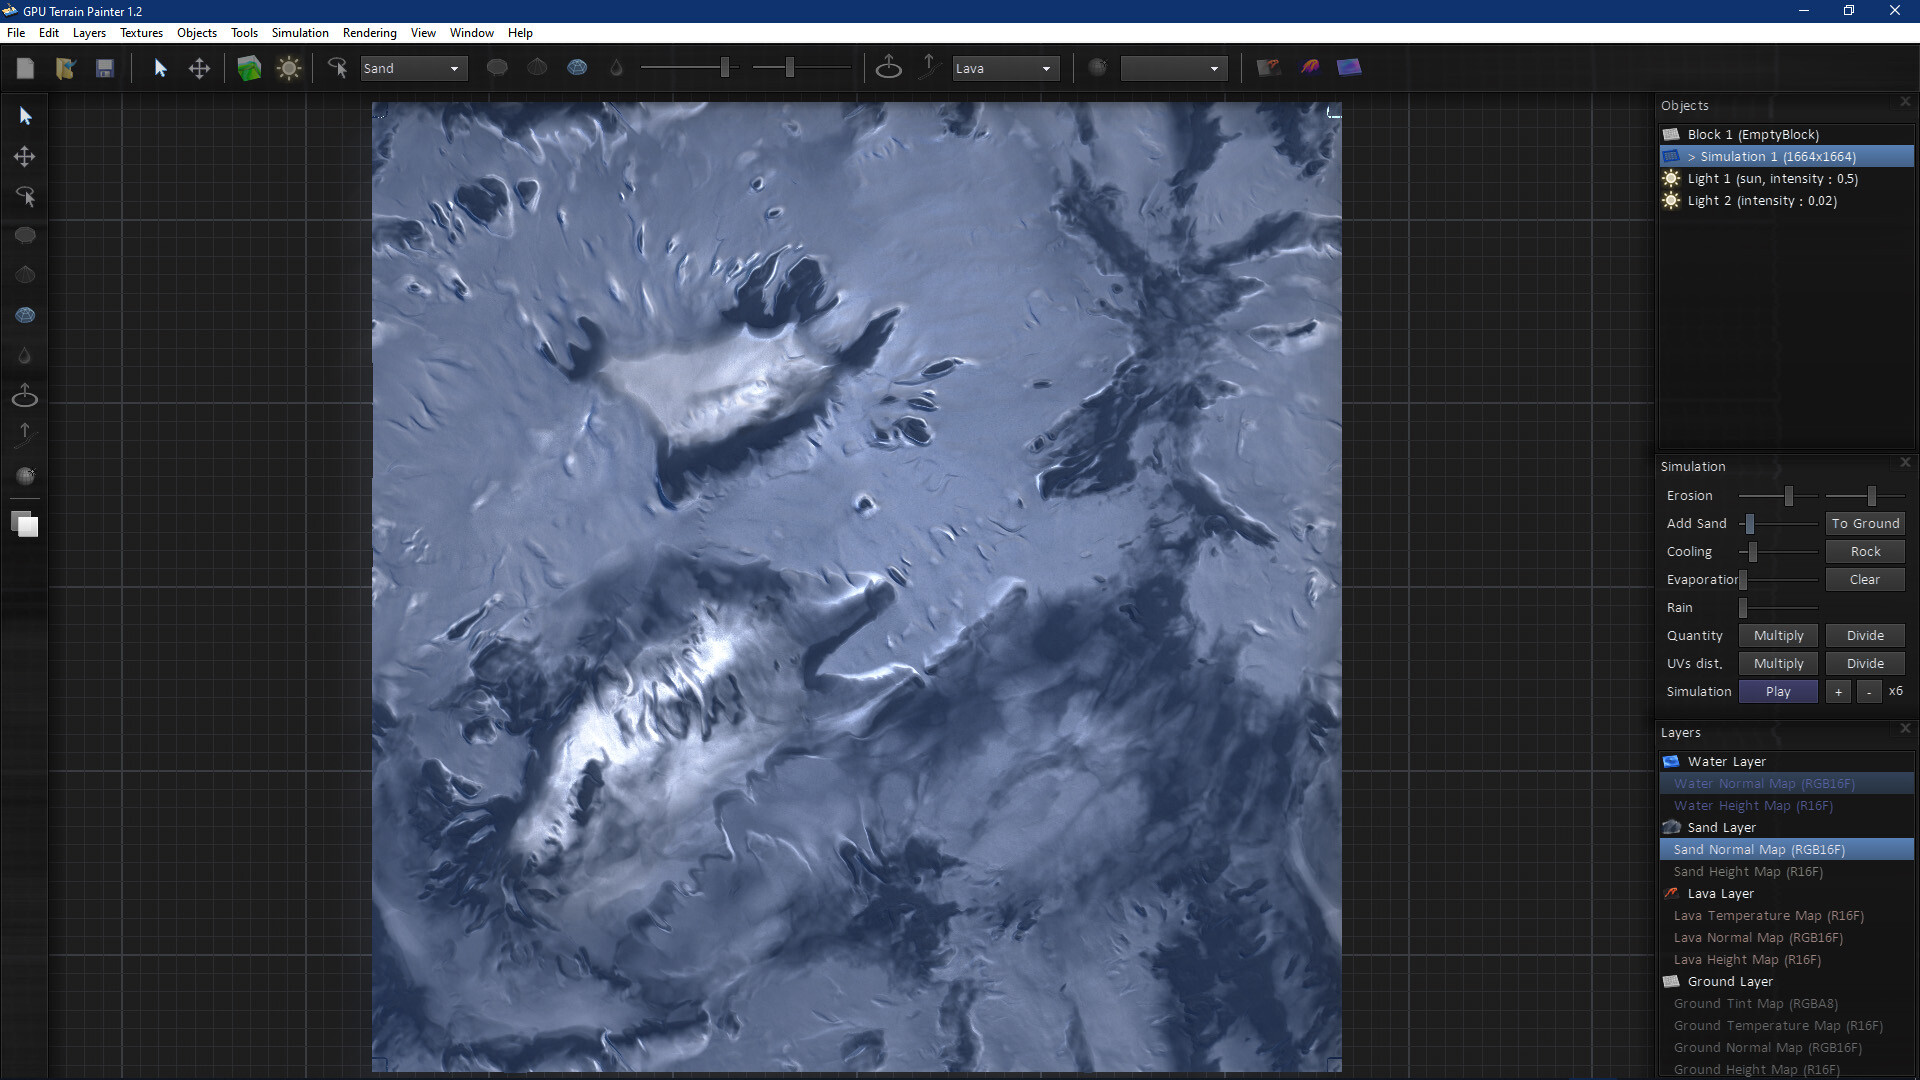Click the Clear button next to Evaporation
Image resolution: width=1920 pixels, height=1080 pixels.
[1864, 579]
